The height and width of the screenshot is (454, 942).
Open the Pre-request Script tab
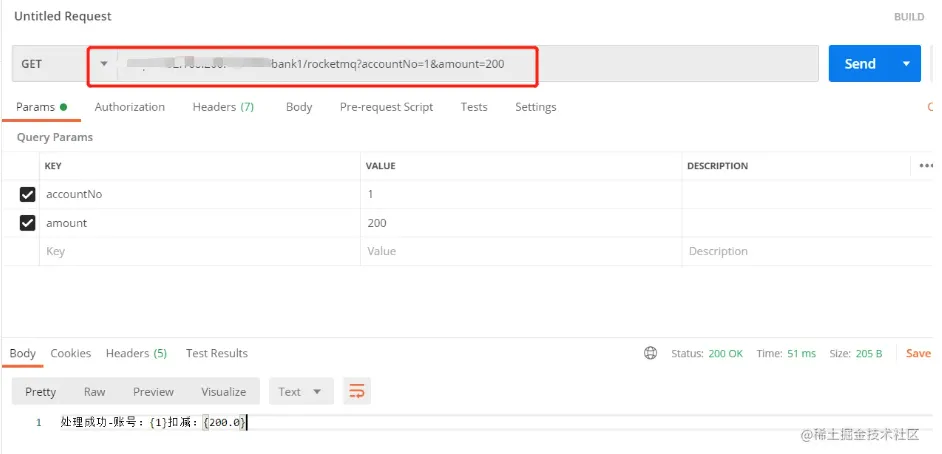pos(386,107)
